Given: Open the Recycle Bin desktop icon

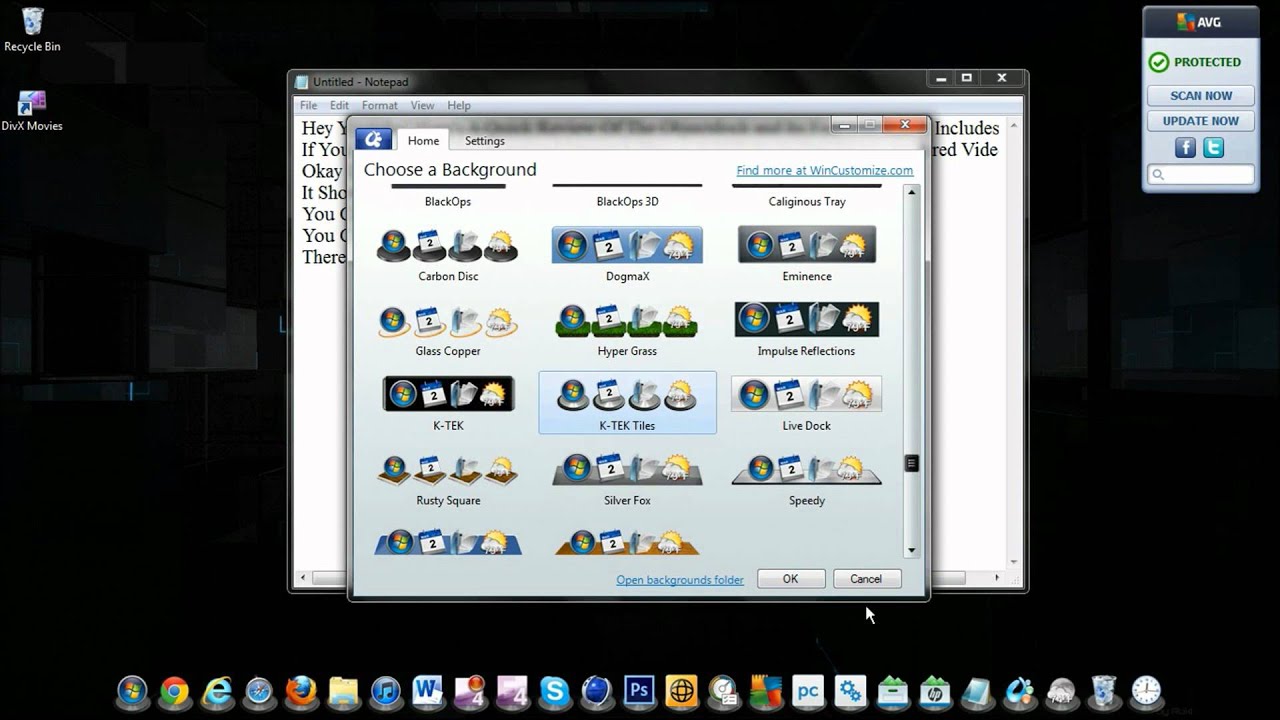Looking at the screenshot, I should click(x=32, y=30).
